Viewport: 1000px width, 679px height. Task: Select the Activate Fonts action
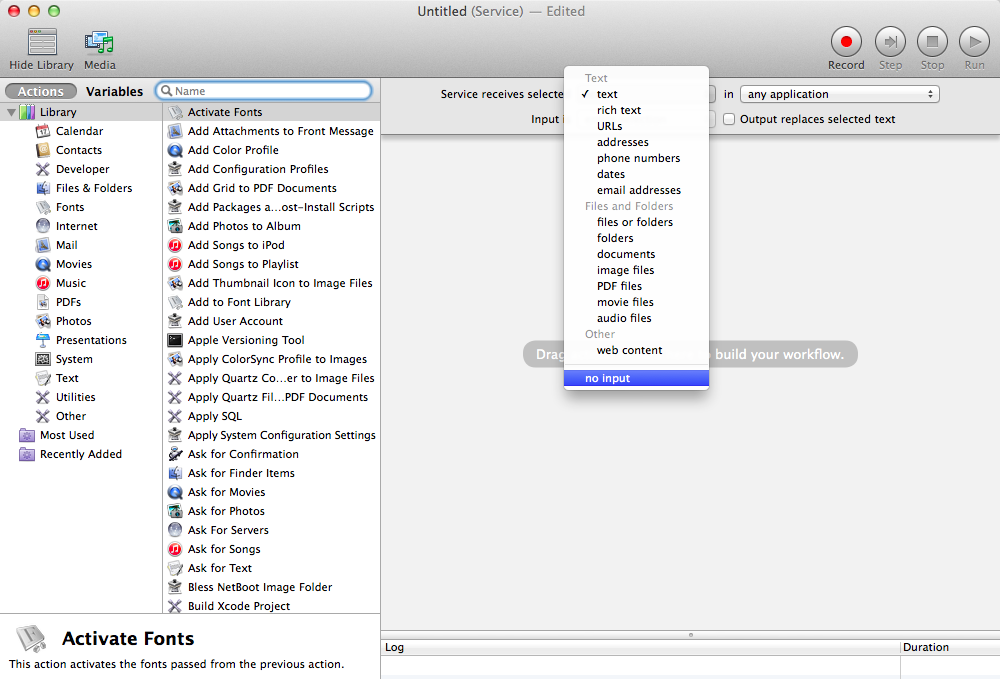(x=272, y=112)
